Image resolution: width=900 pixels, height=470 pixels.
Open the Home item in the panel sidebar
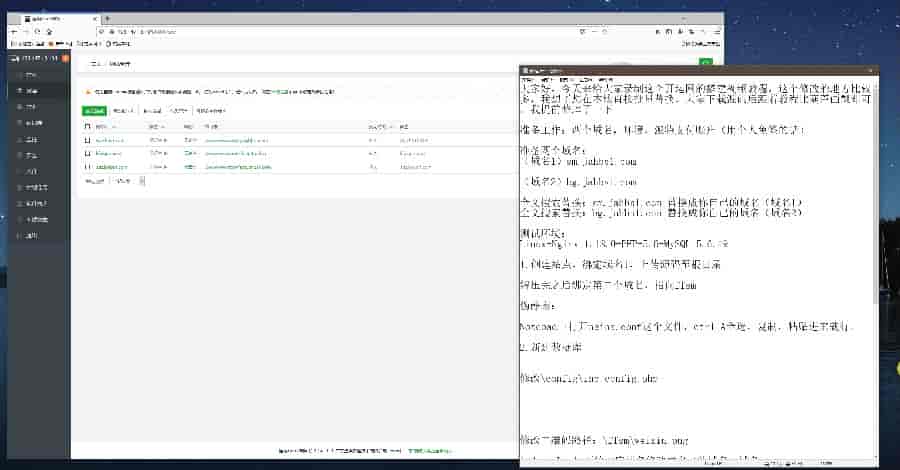tap(30, 75)
